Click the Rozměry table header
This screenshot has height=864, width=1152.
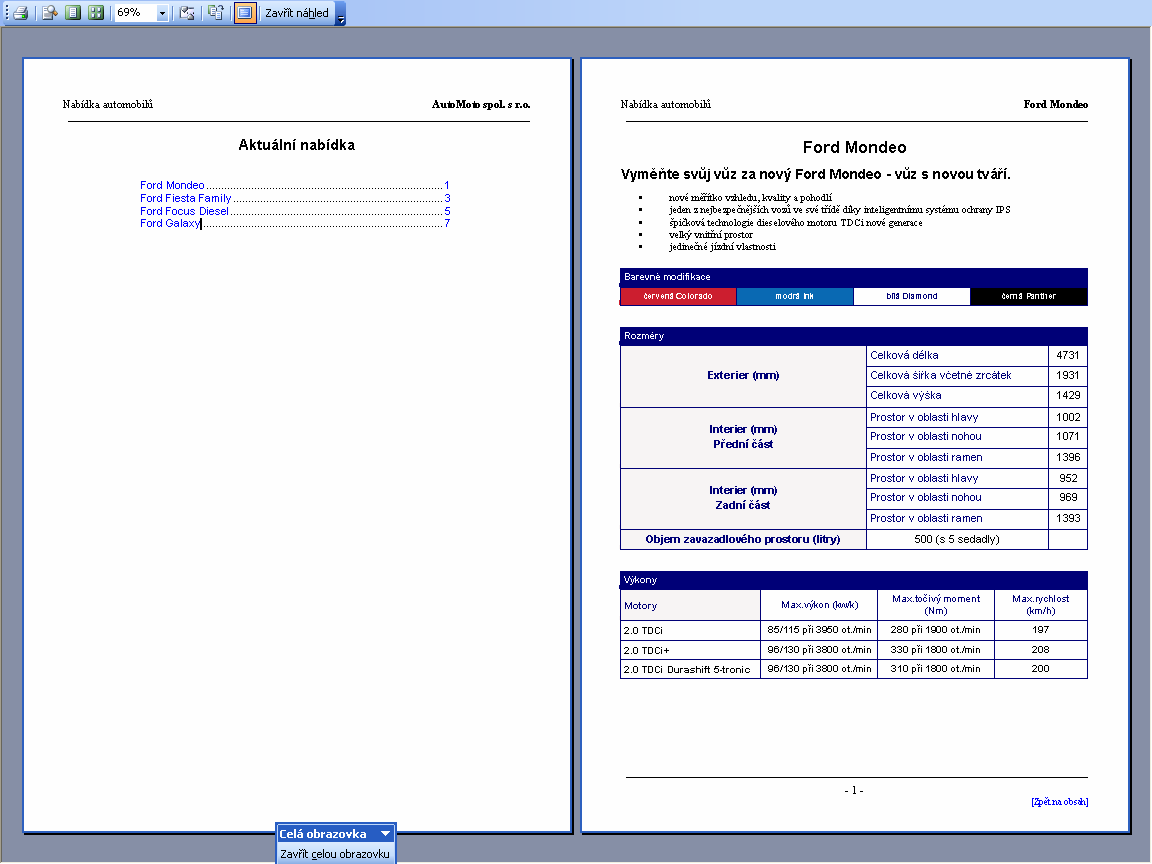pos(854,336)
